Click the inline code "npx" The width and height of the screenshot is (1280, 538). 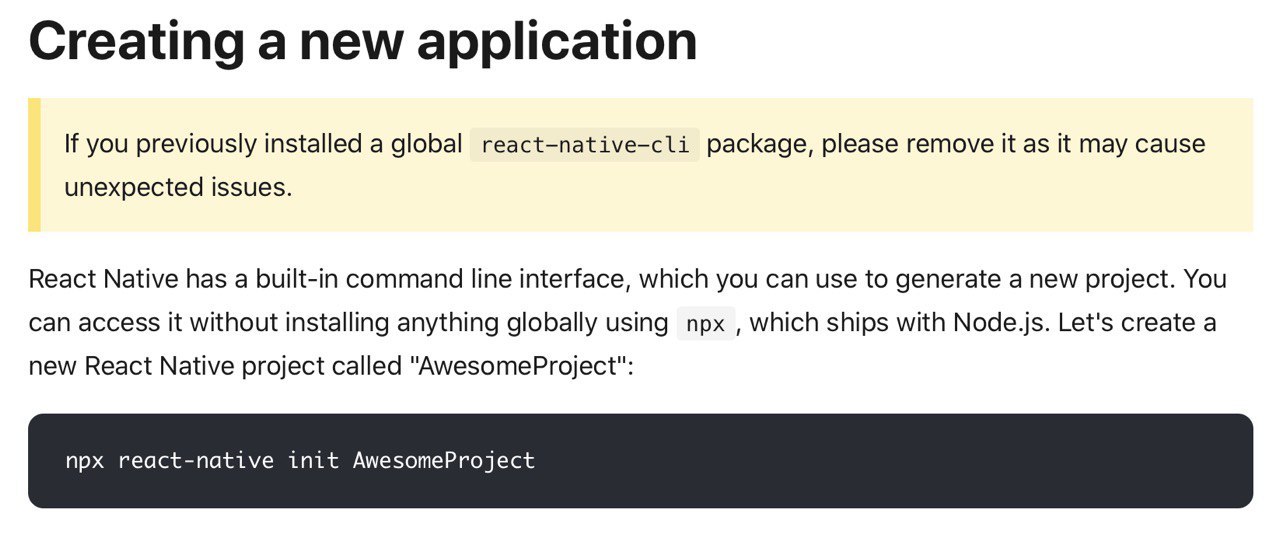tap(706, 324)
